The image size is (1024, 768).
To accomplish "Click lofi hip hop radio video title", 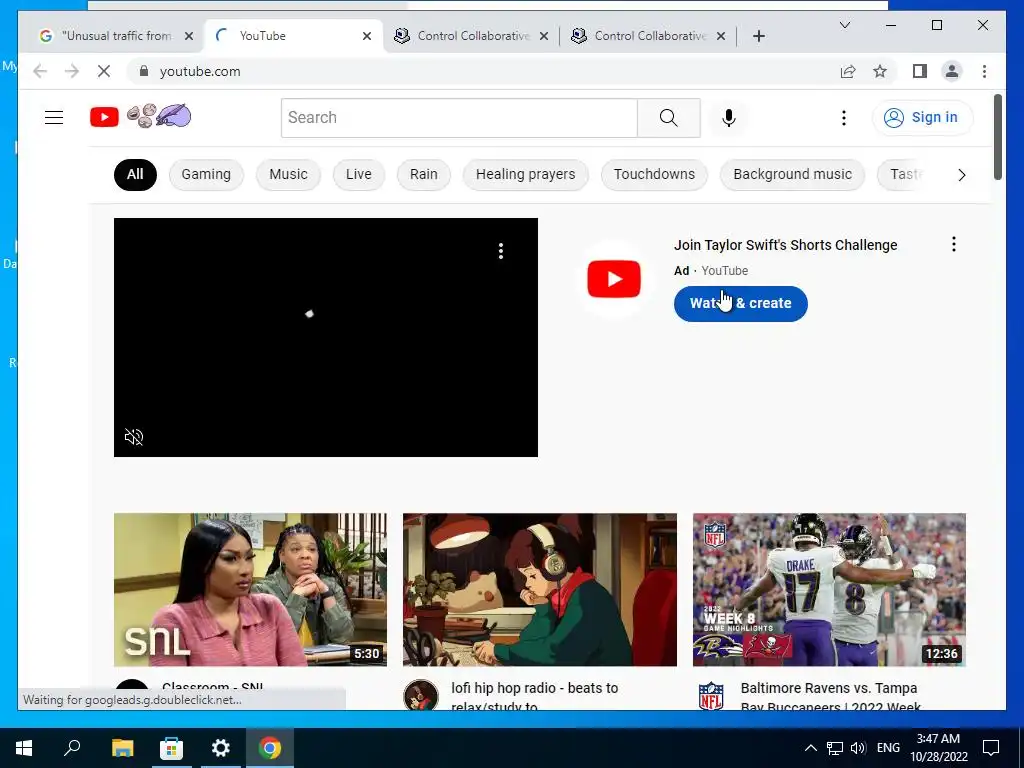I will 535,696.
